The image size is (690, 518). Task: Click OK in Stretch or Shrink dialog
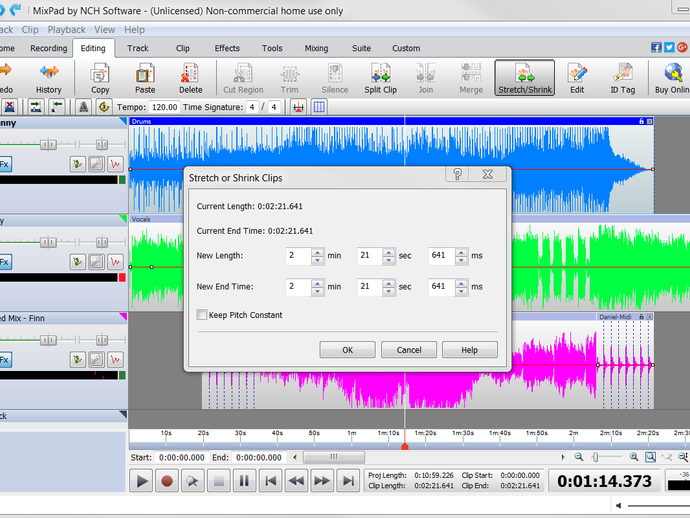click(x=347, y=350)
